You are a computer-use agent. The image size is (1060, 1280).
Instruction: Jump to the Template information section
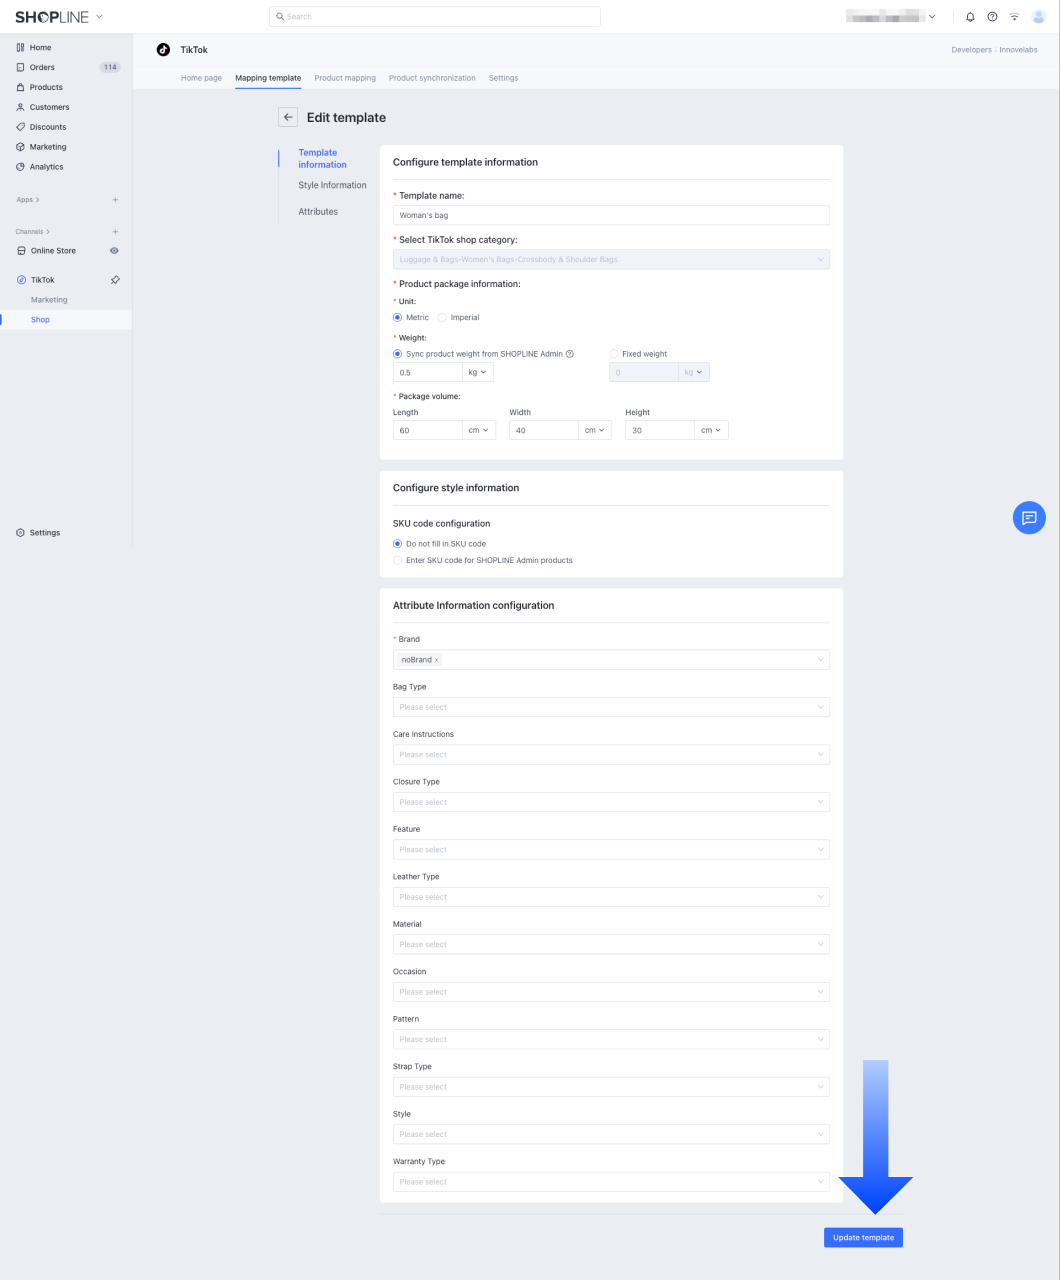(x=322, y=159)
